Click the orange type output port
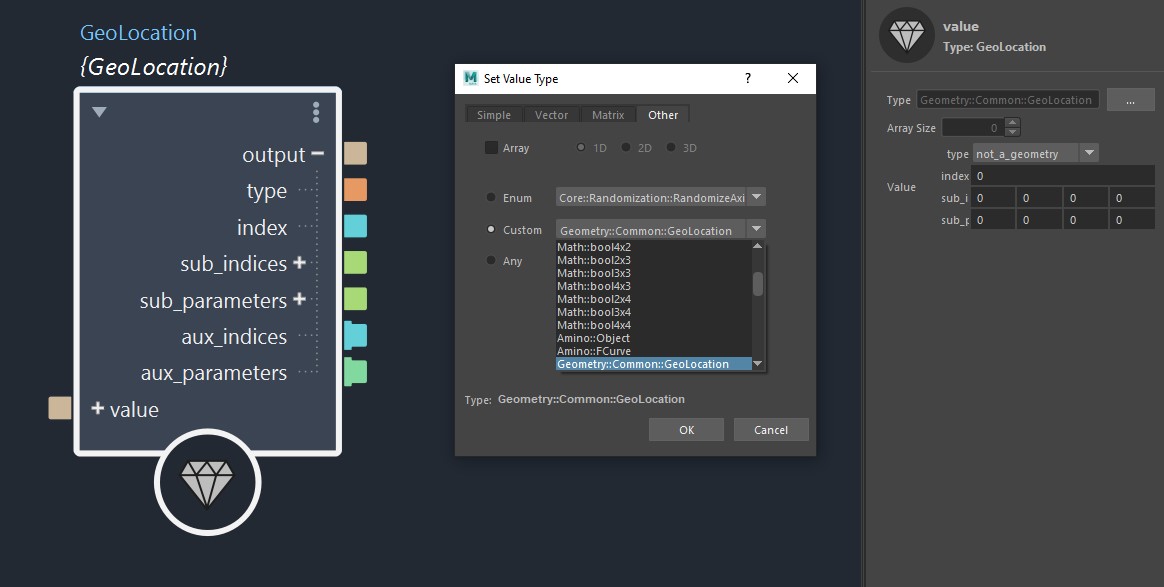Viewport: 1164px width, 587px height. (355, 190)
